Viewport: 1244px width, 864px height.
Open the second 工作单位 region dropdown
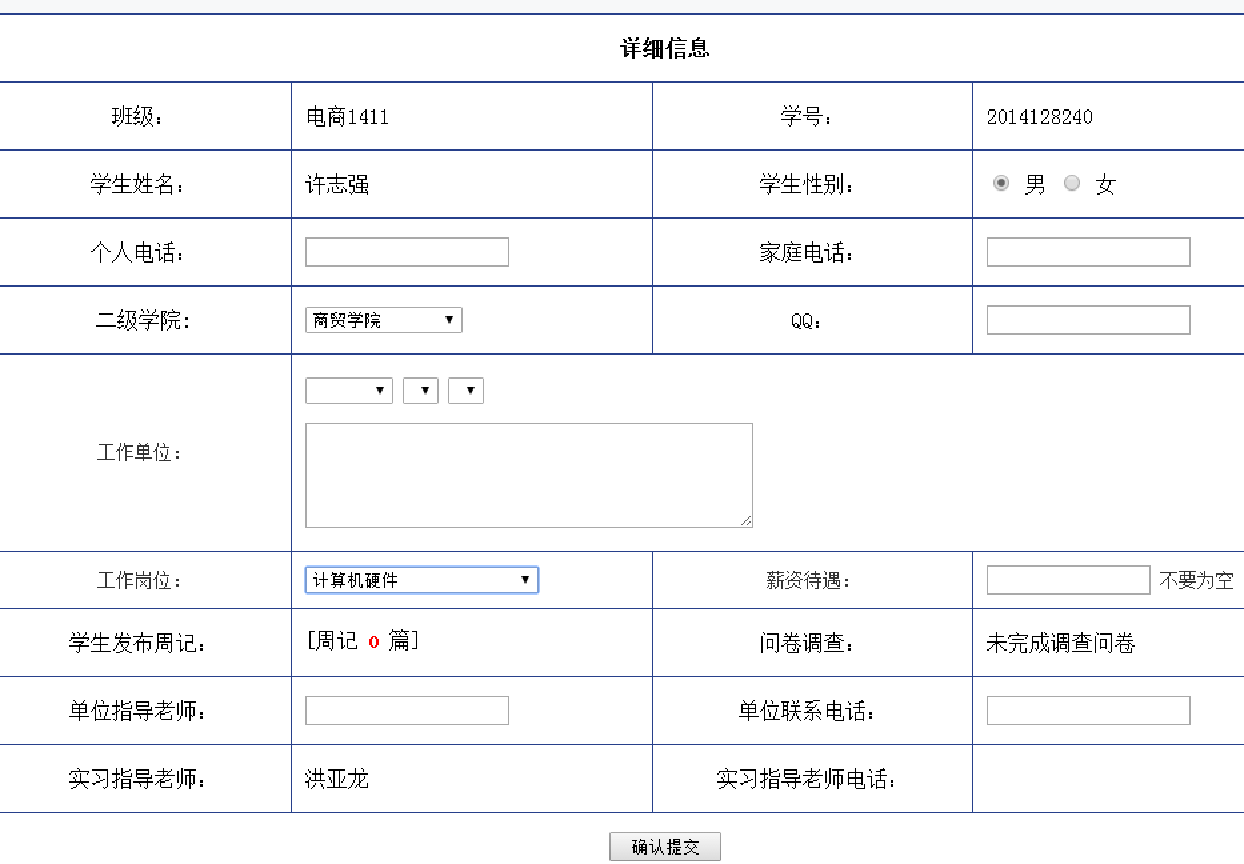pyautogui.click(x=421, y=391)
